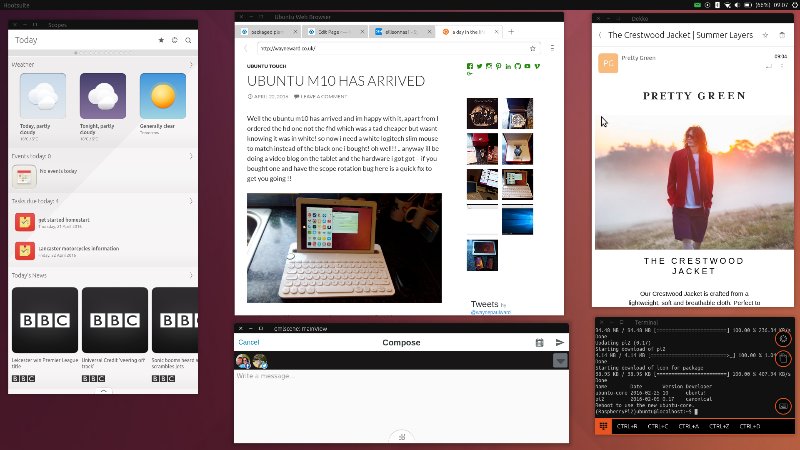Click the Crestwood Jacket model photo
This screenshot has height=450, width=800.
(694, 183)
